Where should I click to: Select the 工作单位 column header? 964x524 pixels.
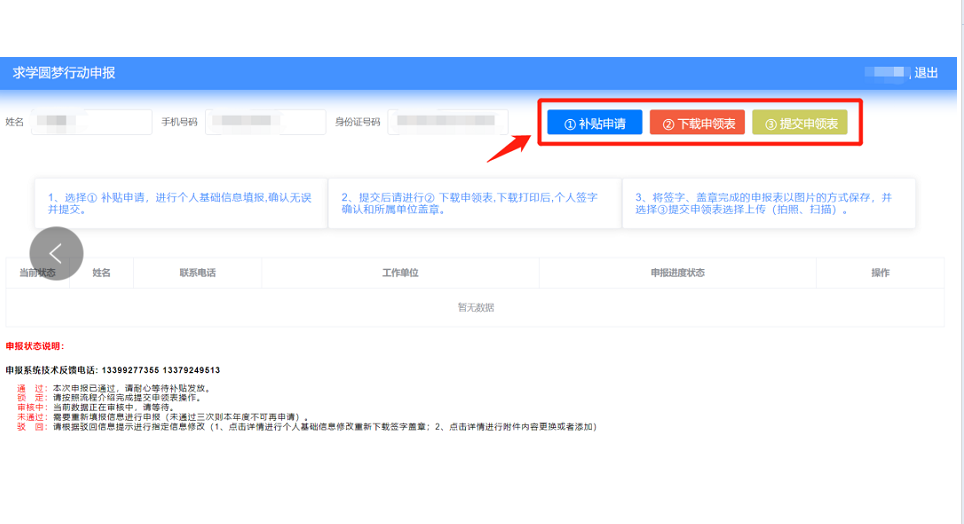pyautogui.click(x=400, y=273)
